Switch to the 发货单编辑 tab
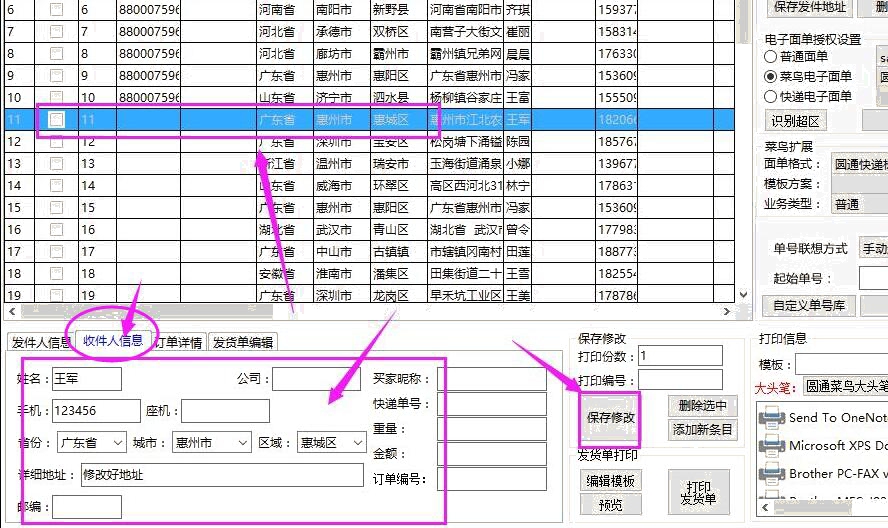This screenshot has height=528, width=888. [x=243, y=342]
